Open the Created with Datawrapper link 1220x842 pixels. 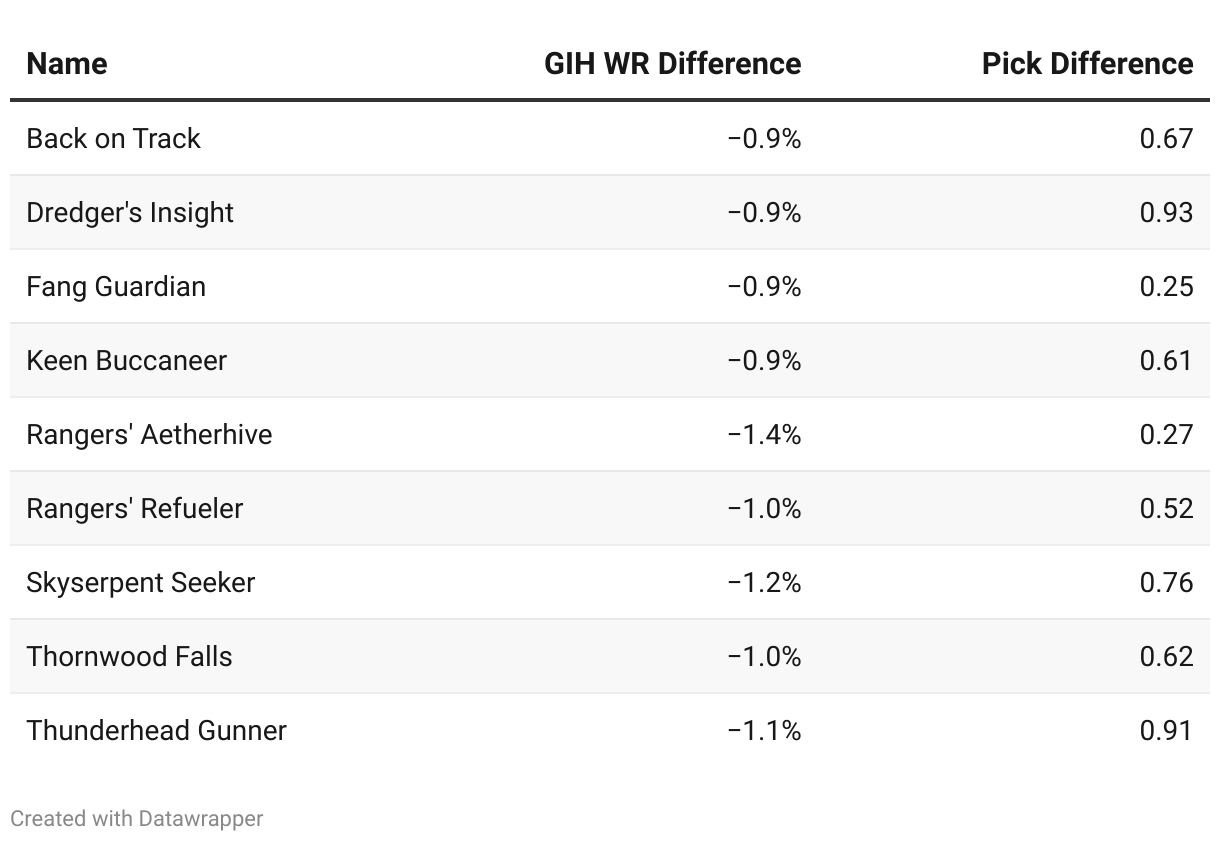(137, 818)
